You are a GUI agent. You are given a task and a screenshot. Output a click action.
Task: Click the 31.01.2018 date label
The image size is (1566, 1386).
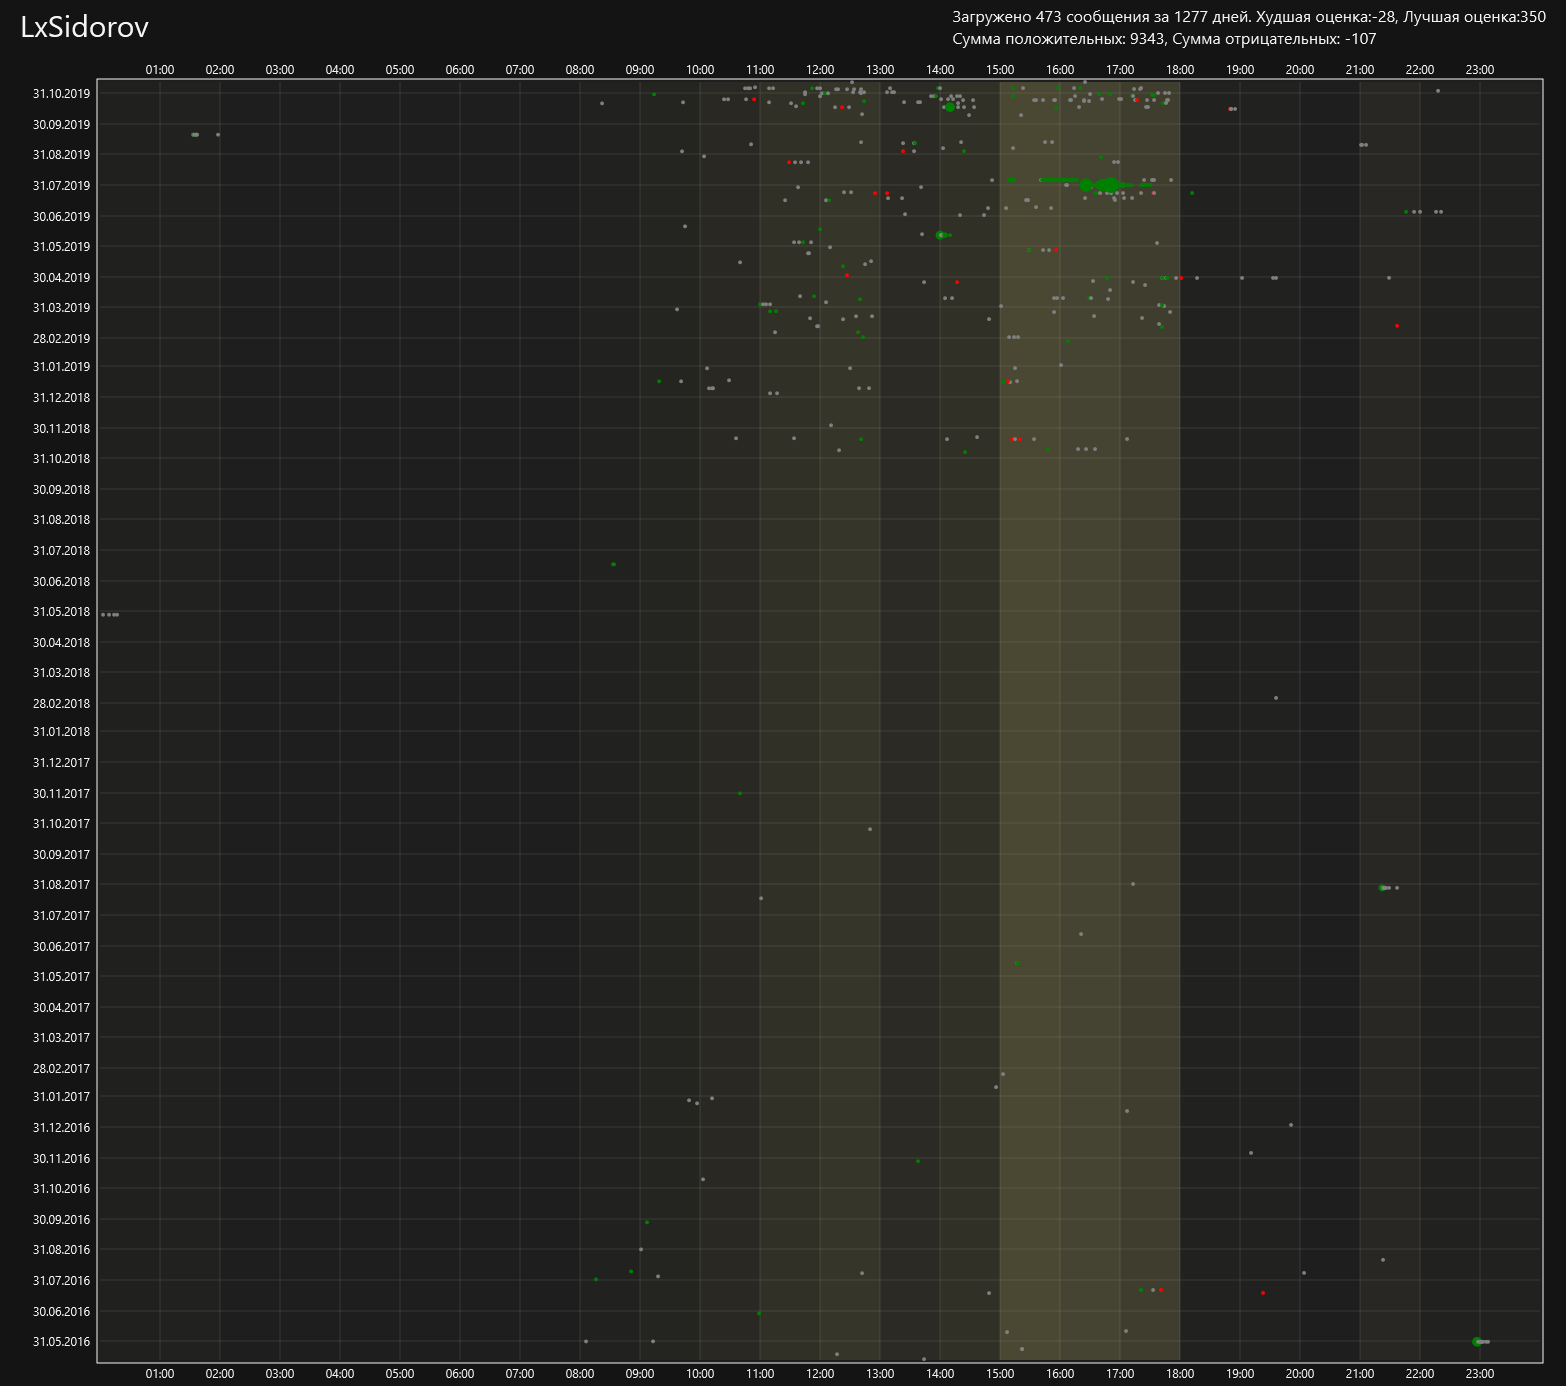pos(61,732)
